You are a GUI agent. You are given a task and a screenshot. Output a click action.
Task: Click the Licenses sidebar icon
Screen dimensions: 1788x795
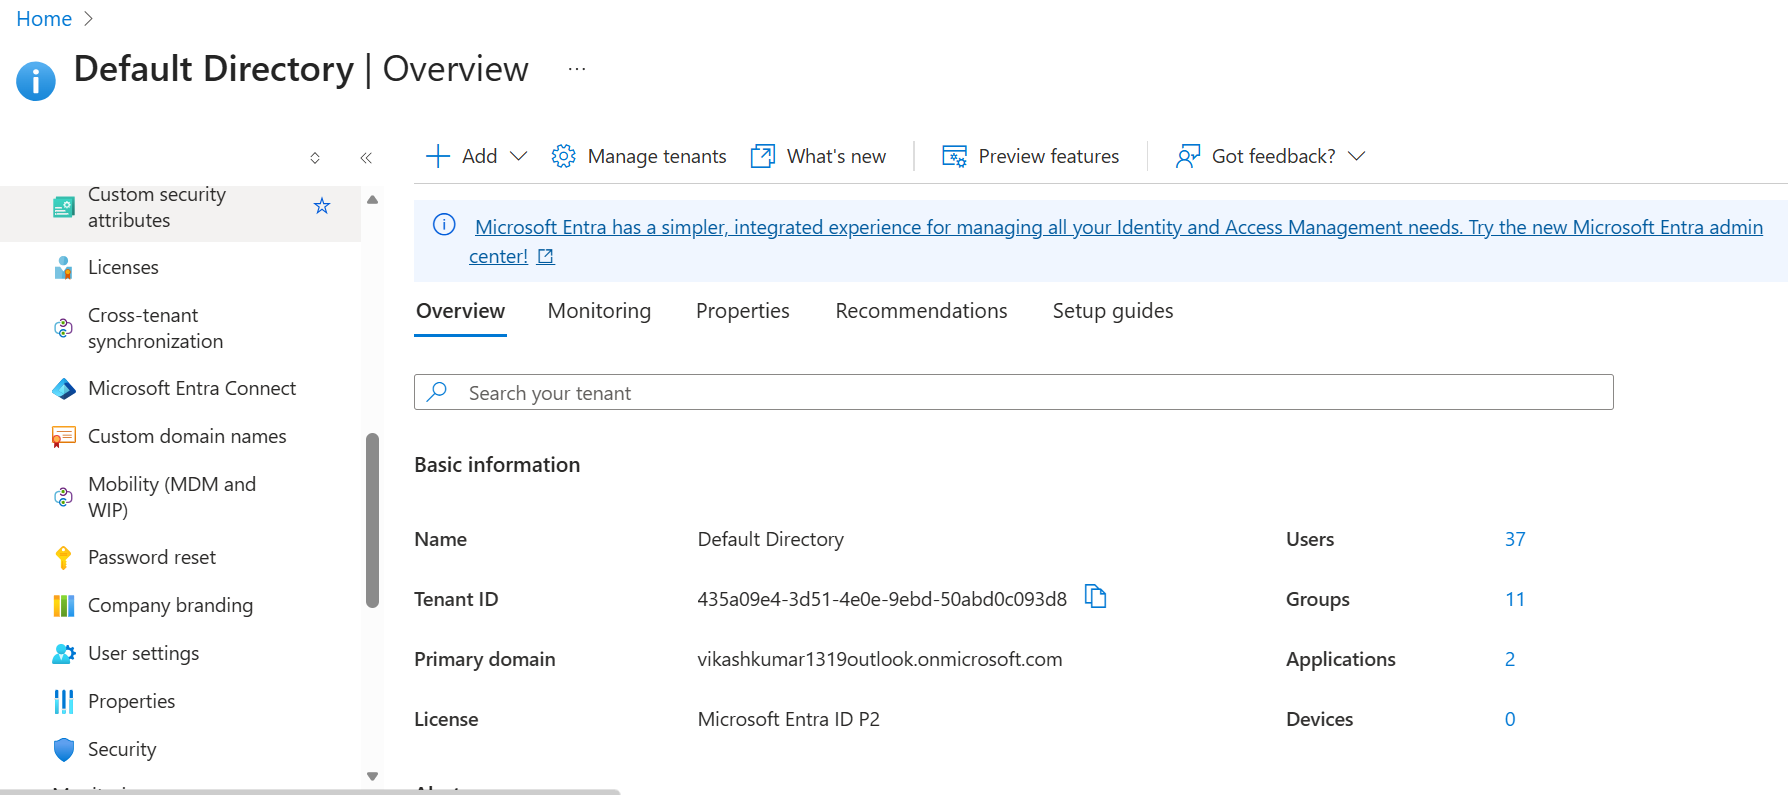(x=63, y=267)
